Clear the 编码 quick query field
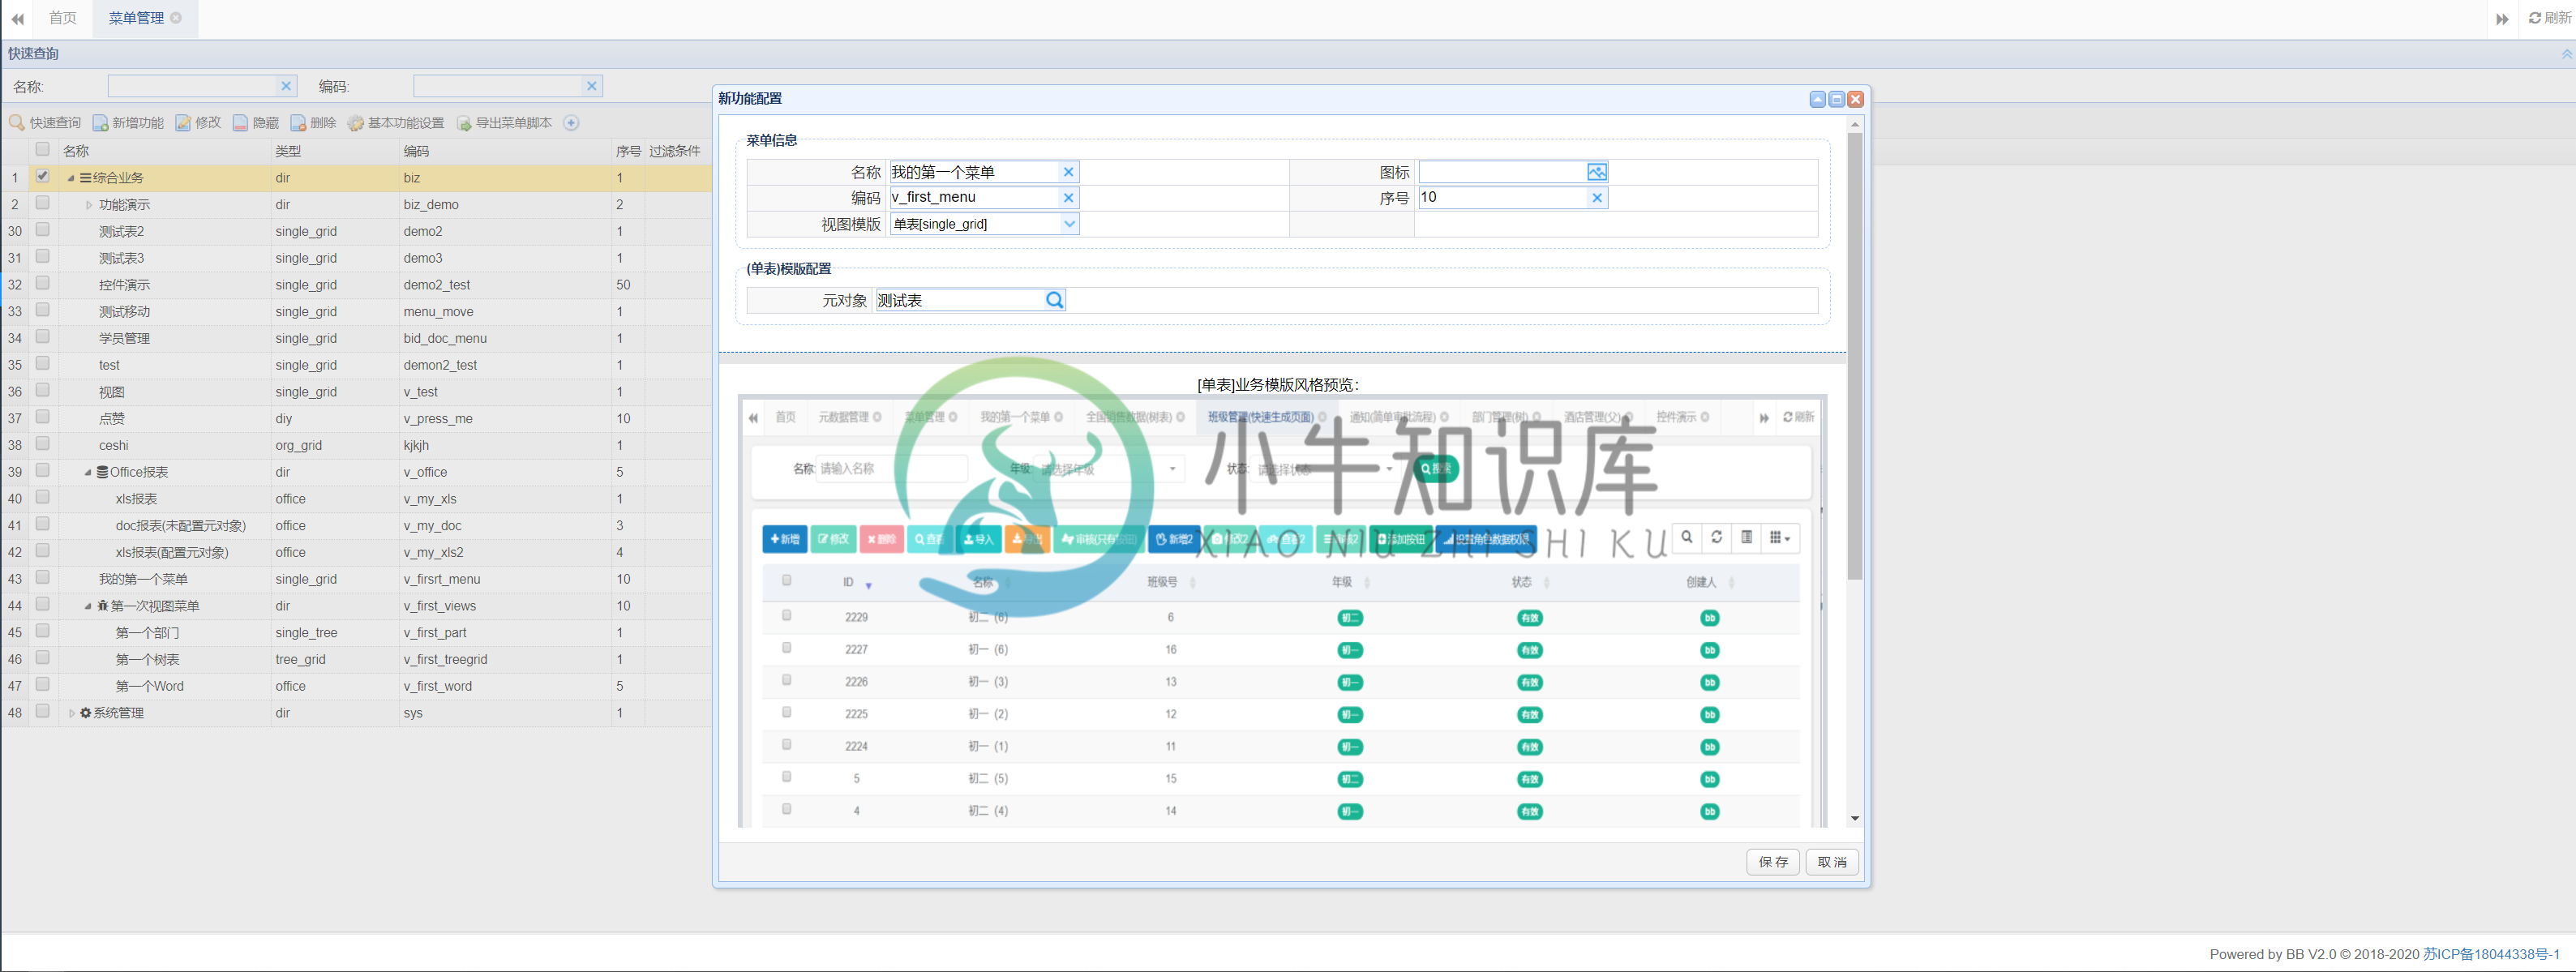 592,86
